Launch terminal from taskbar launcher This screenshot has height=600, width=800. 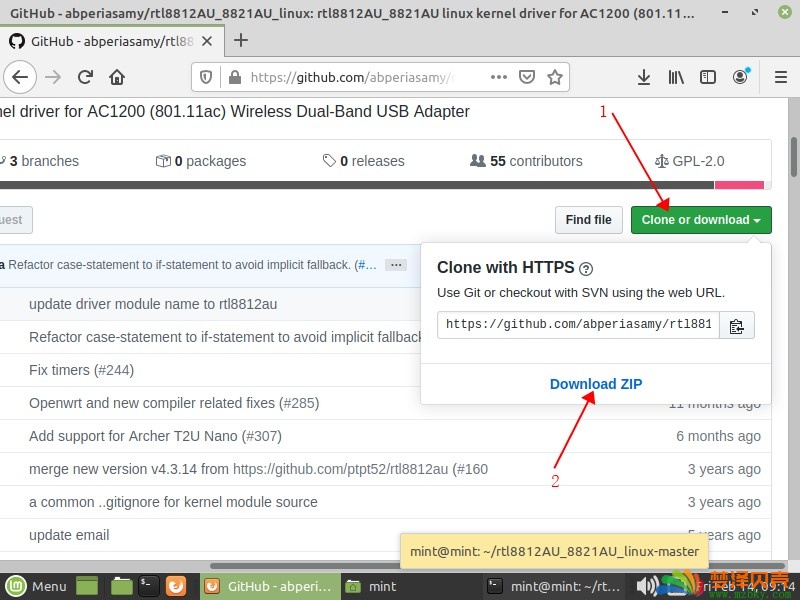point(148,586)
